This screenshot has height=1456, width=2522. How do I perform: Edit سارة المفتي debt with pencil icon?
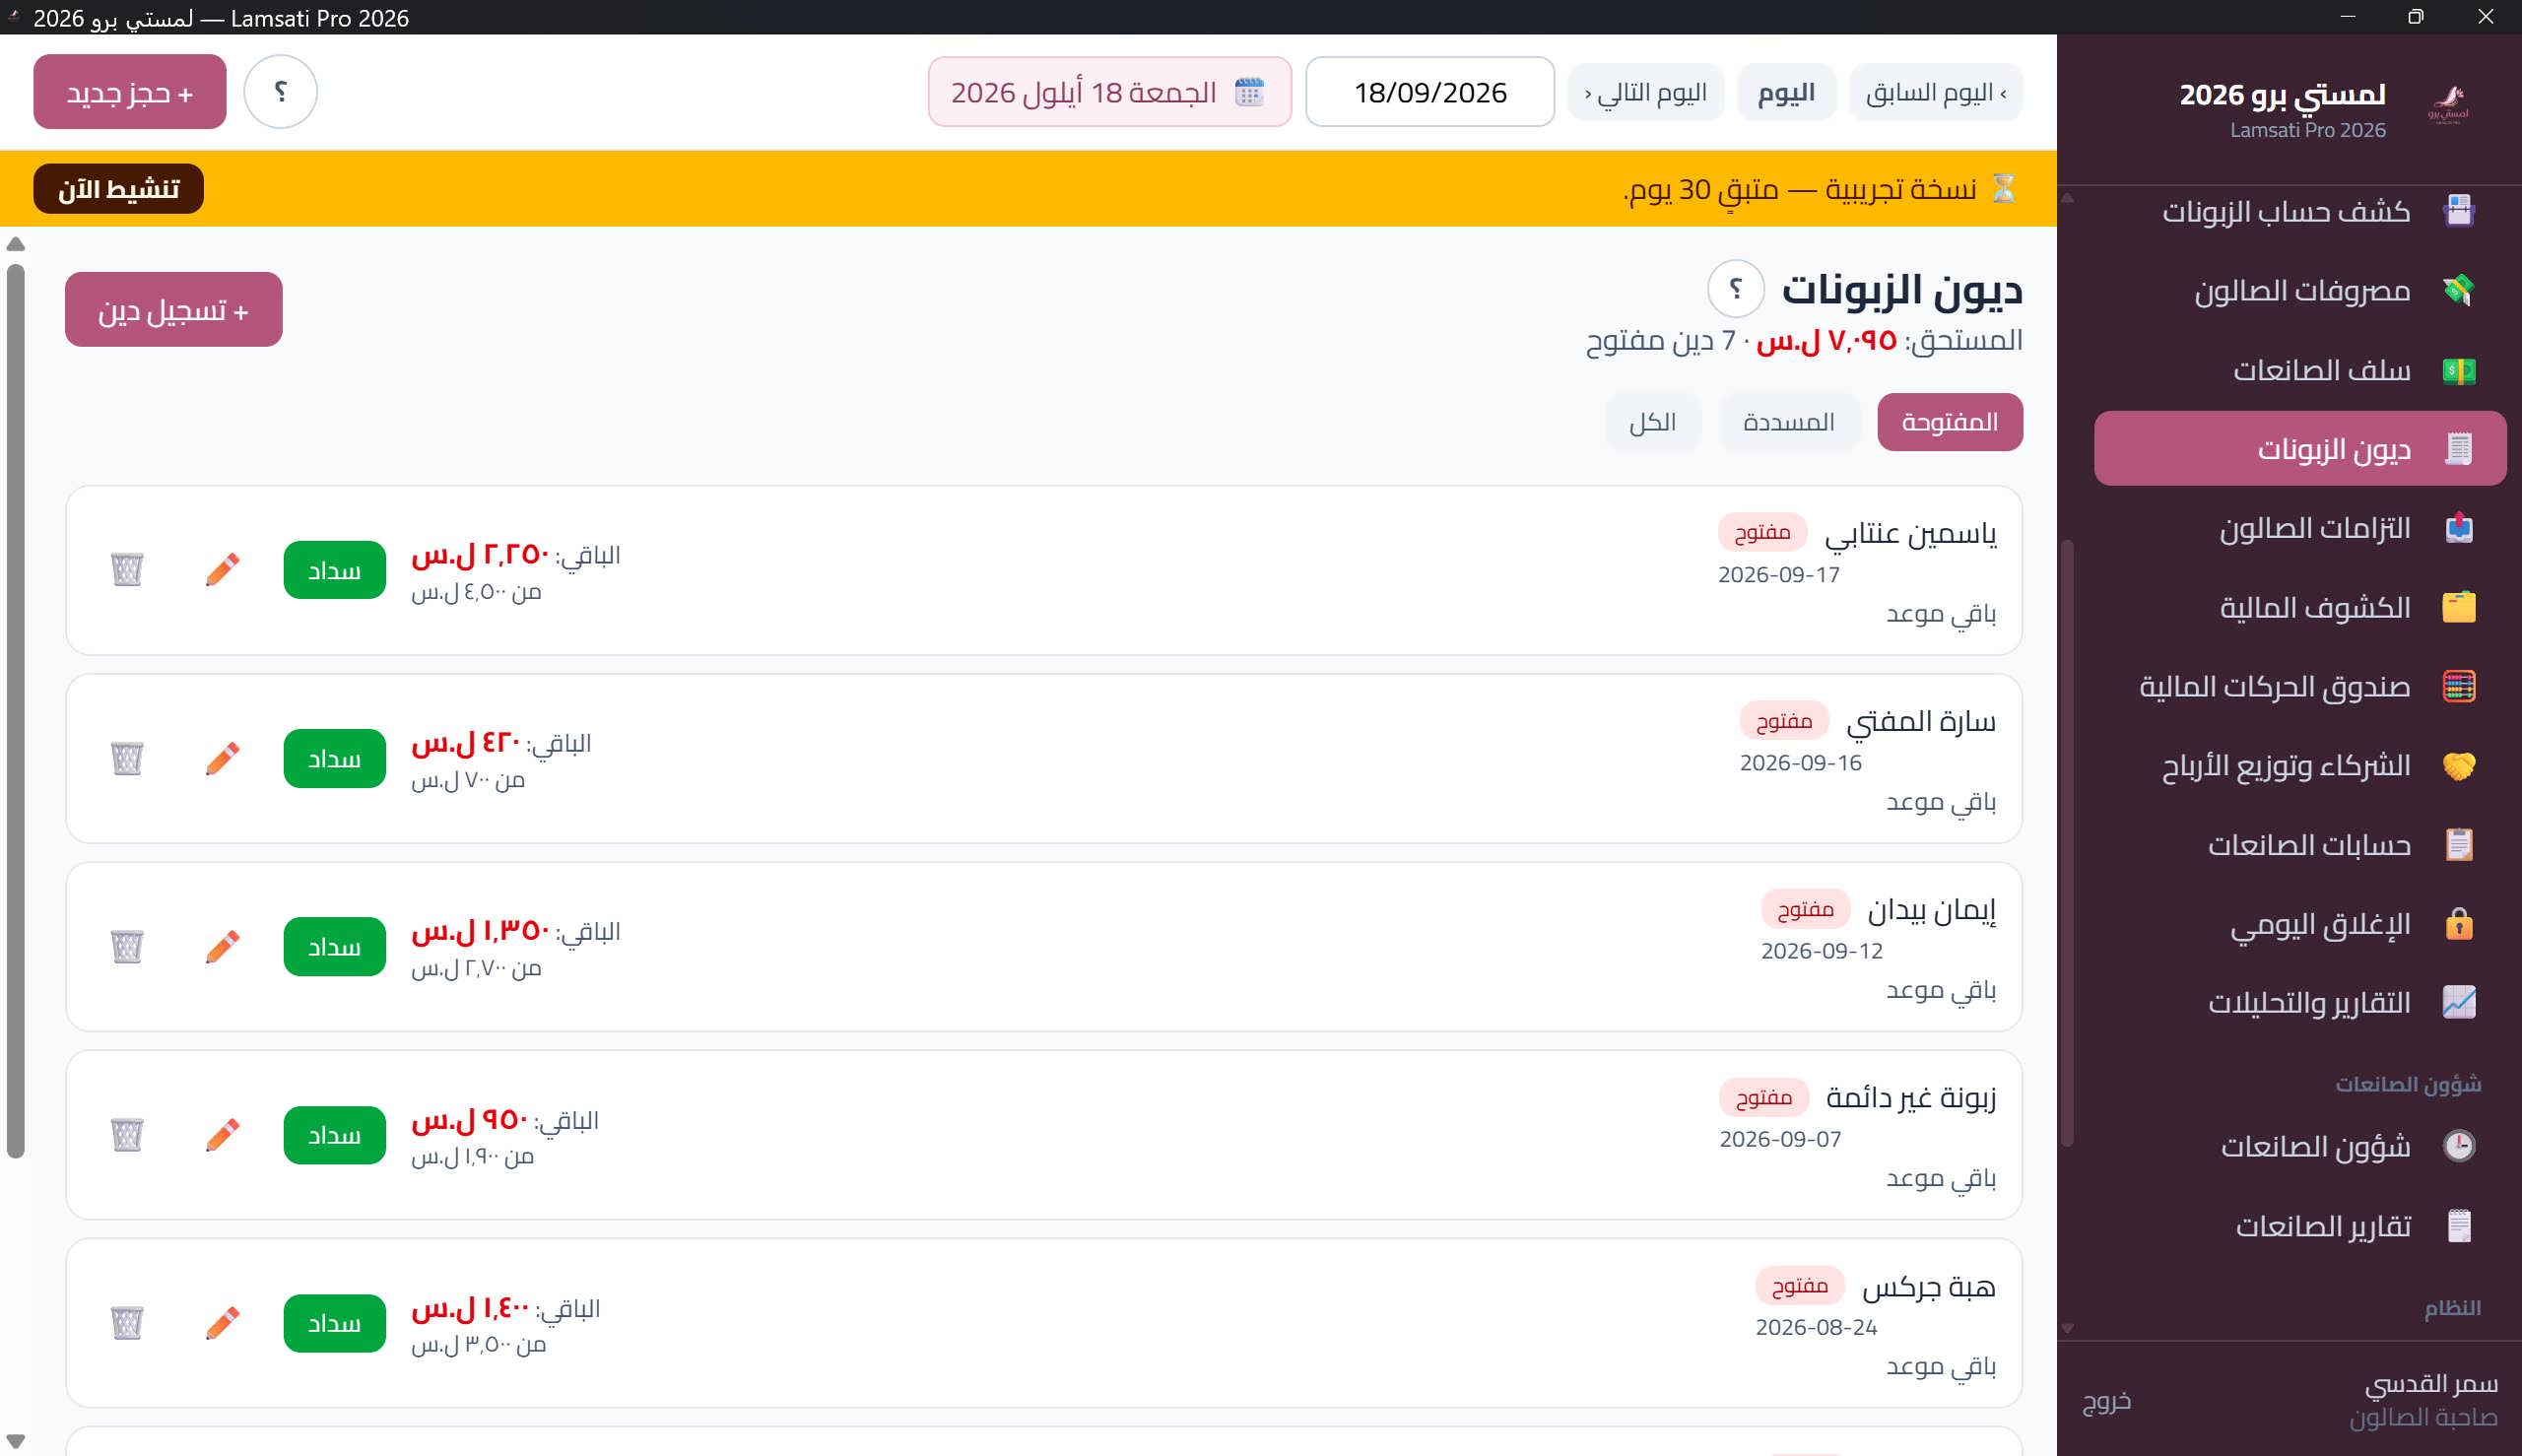(x=223, y=758)
